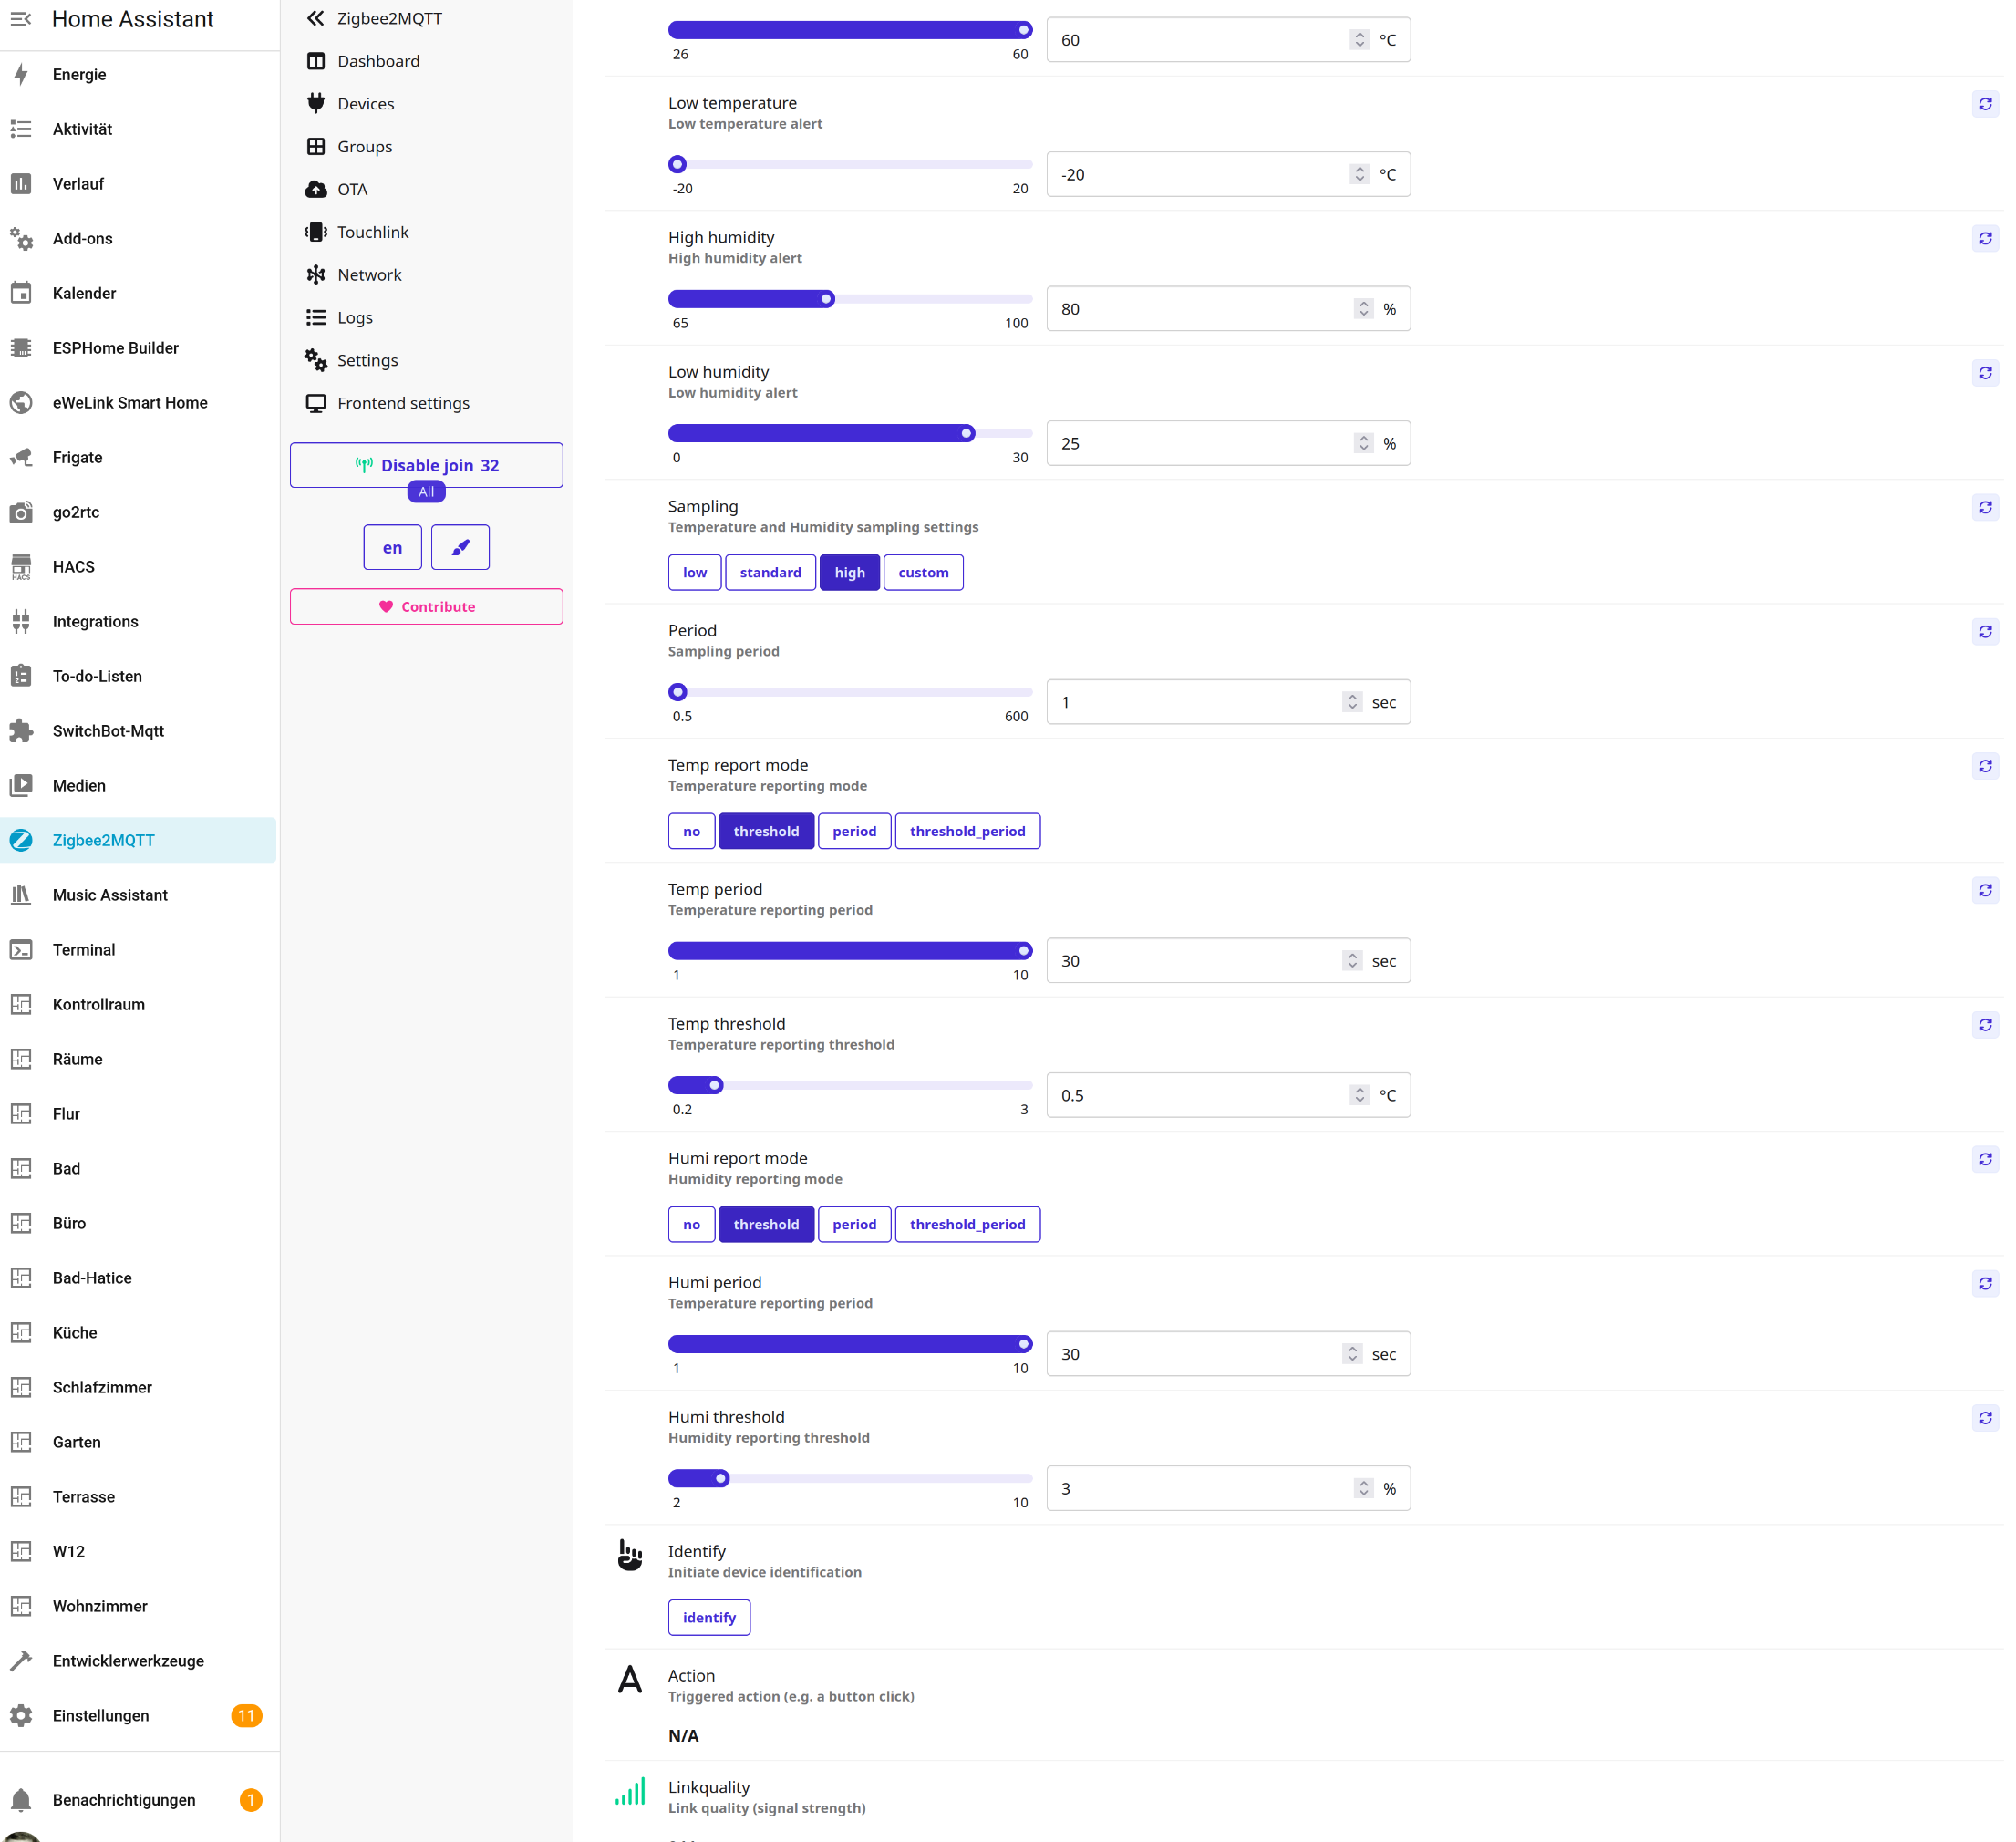Screen dimensions: 2016x1842
Task: Click the High humidity slider handle
Action: pyautogui.click(x=826, y=299)
